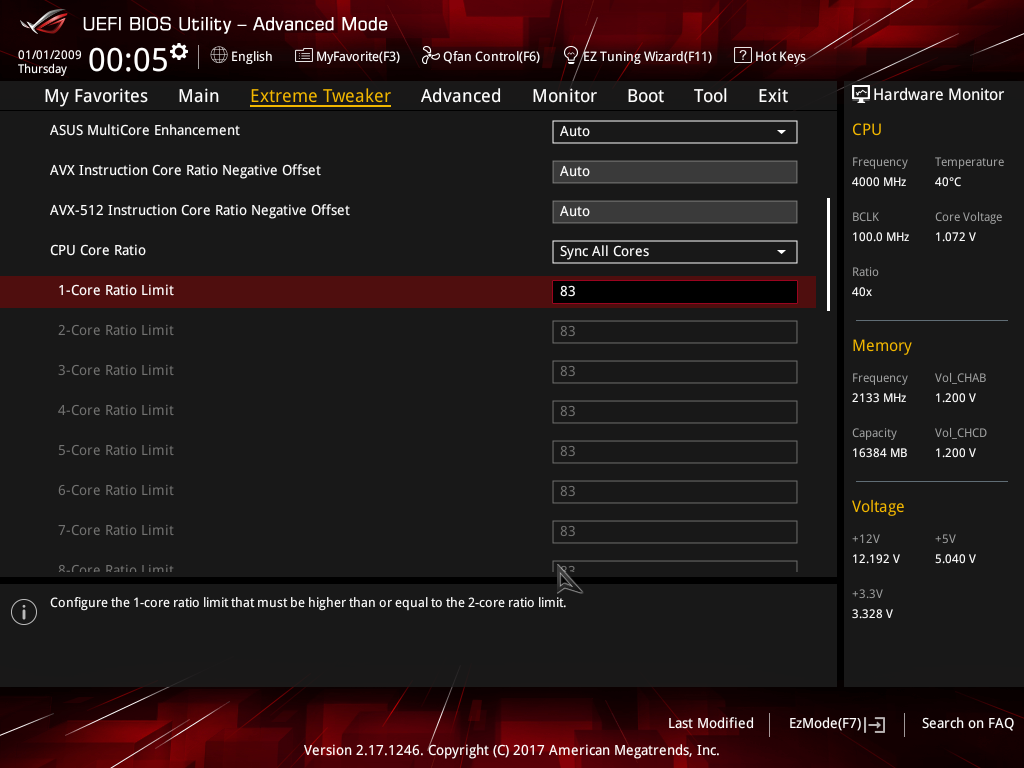The width and height of the screenshot is (1024, 768).
Task: Click the globe language icon
Action: (x=219, y=56)
